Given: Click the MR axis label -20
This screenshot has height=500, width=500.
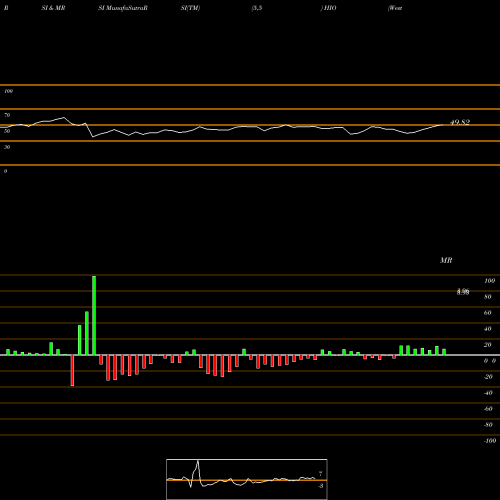Looking at the screenshot, I should 488,377.
